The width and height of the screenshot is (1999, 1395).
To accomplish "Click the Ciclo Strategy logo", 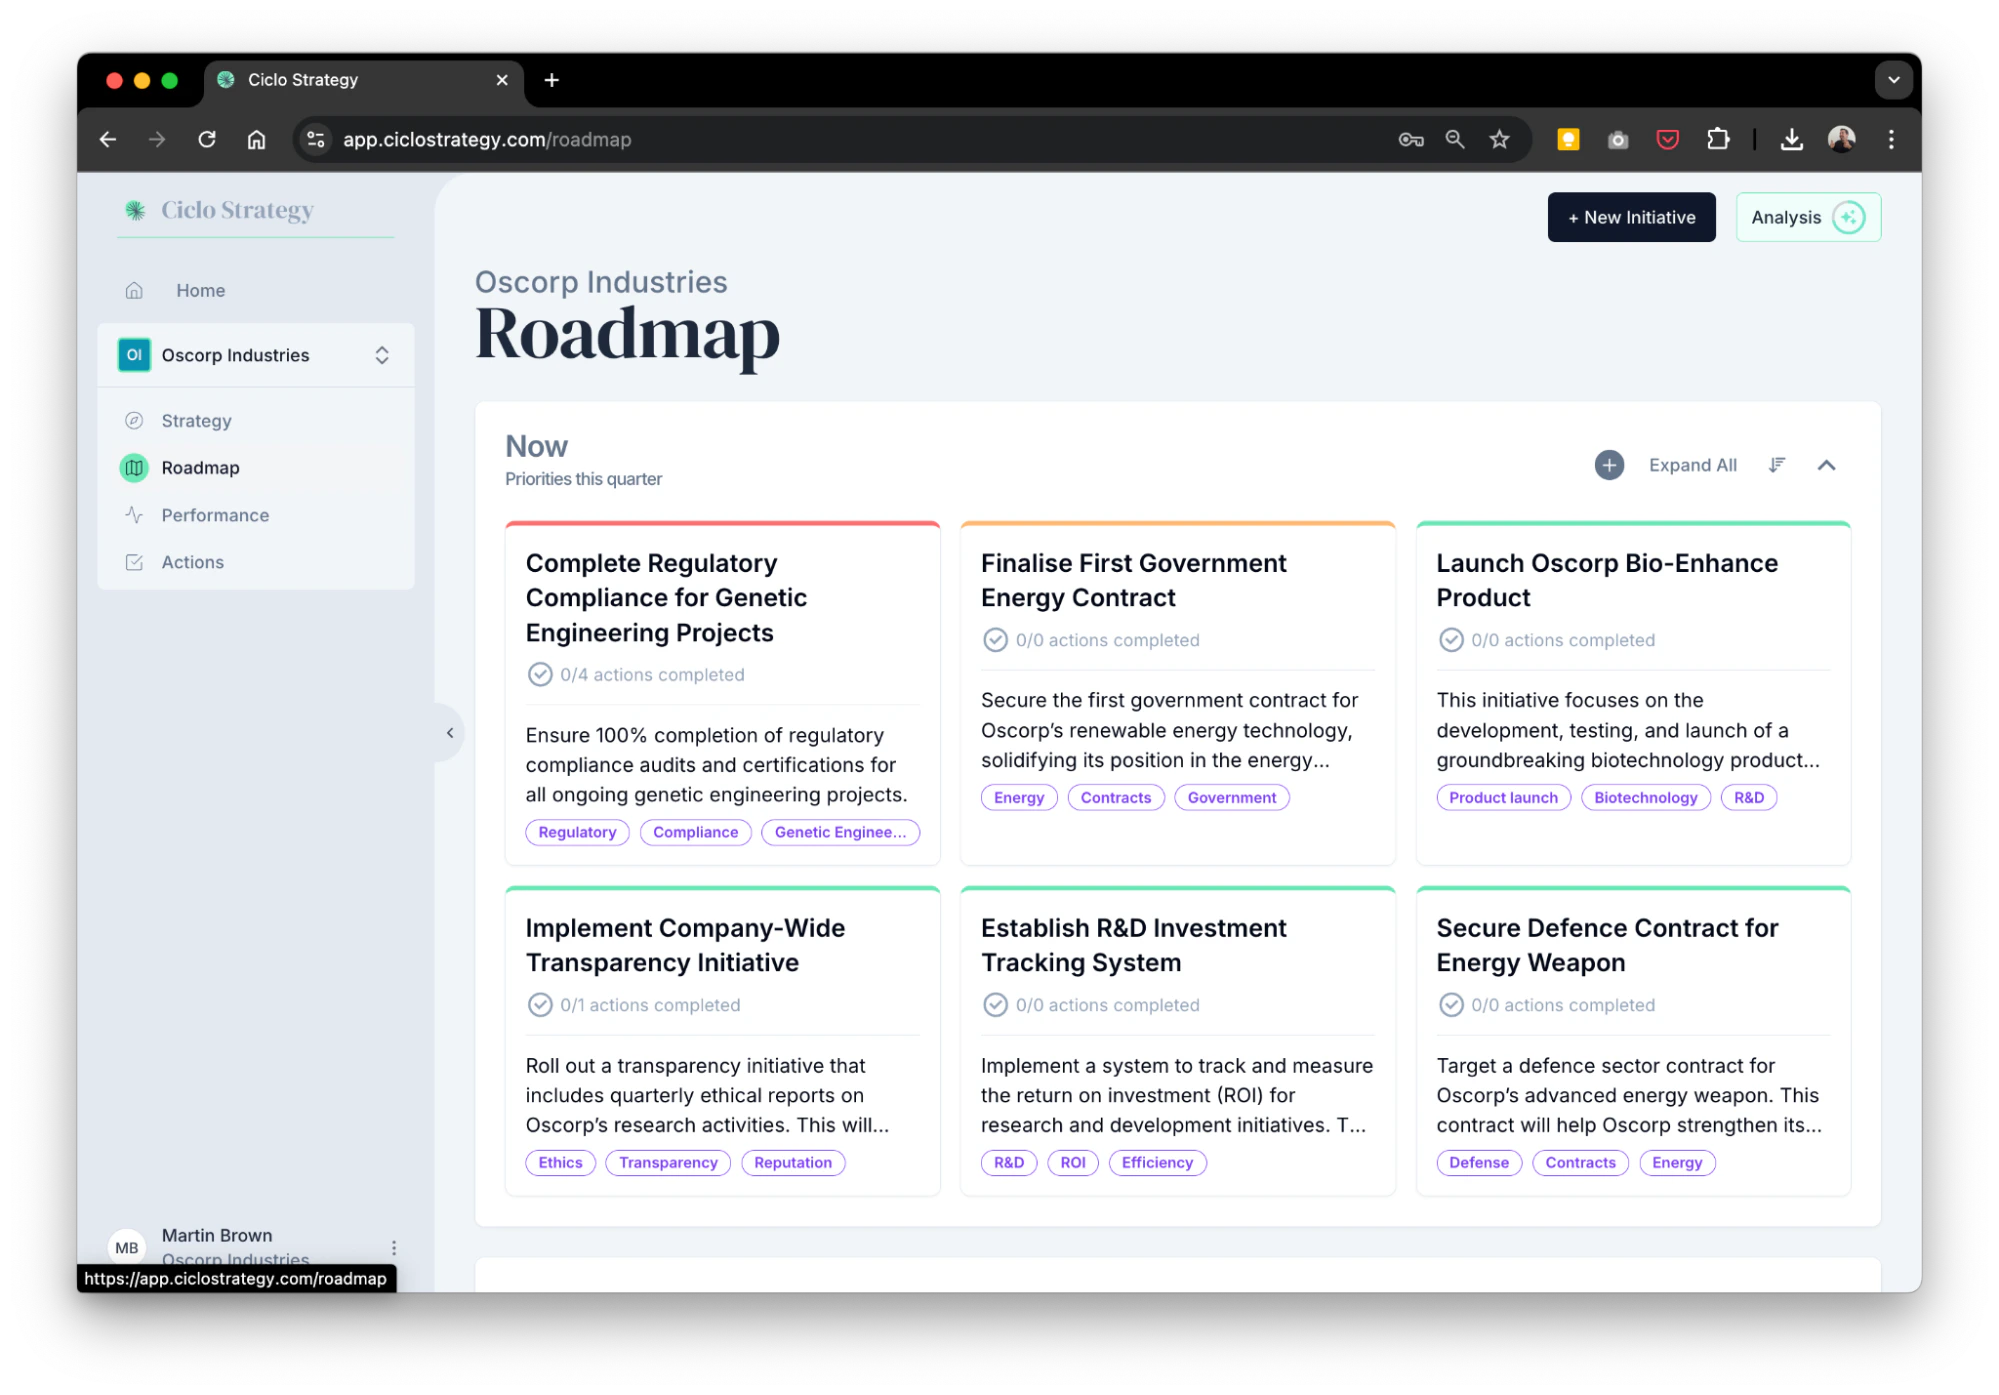I will point(219,210).
